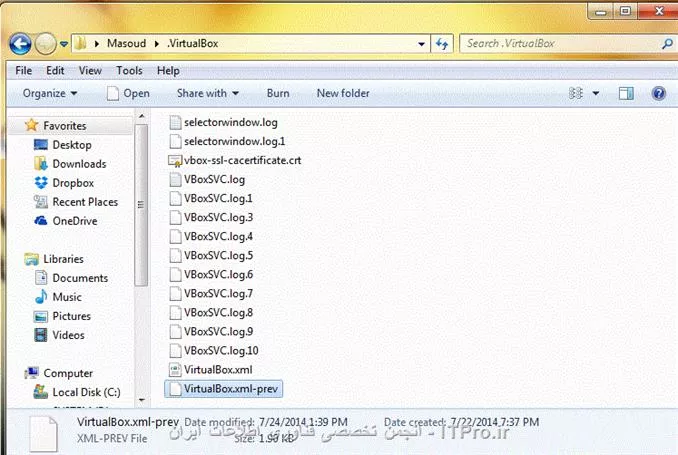Click the Change your view icon

pos(576,93)
